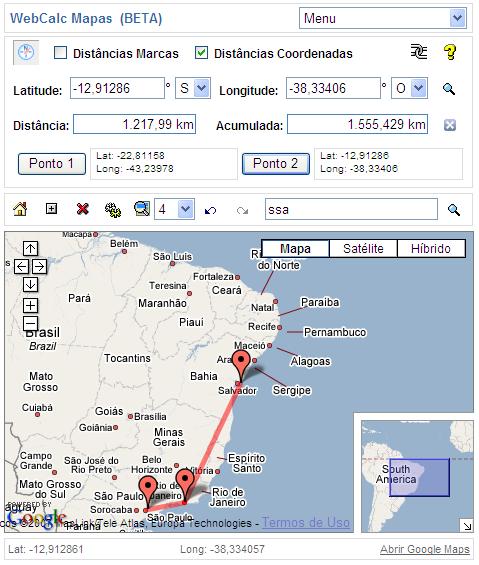Open the Abrir Google Maps link
This screenshot has height=565, width=479.
tap(425, 549)
